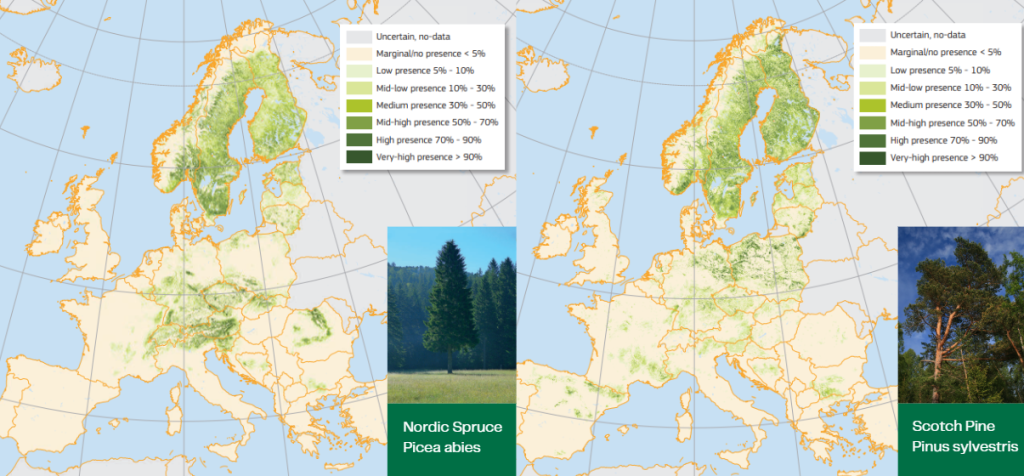Click the Scotch Pine Pinus sylvestris label

[x=965, y=437]
